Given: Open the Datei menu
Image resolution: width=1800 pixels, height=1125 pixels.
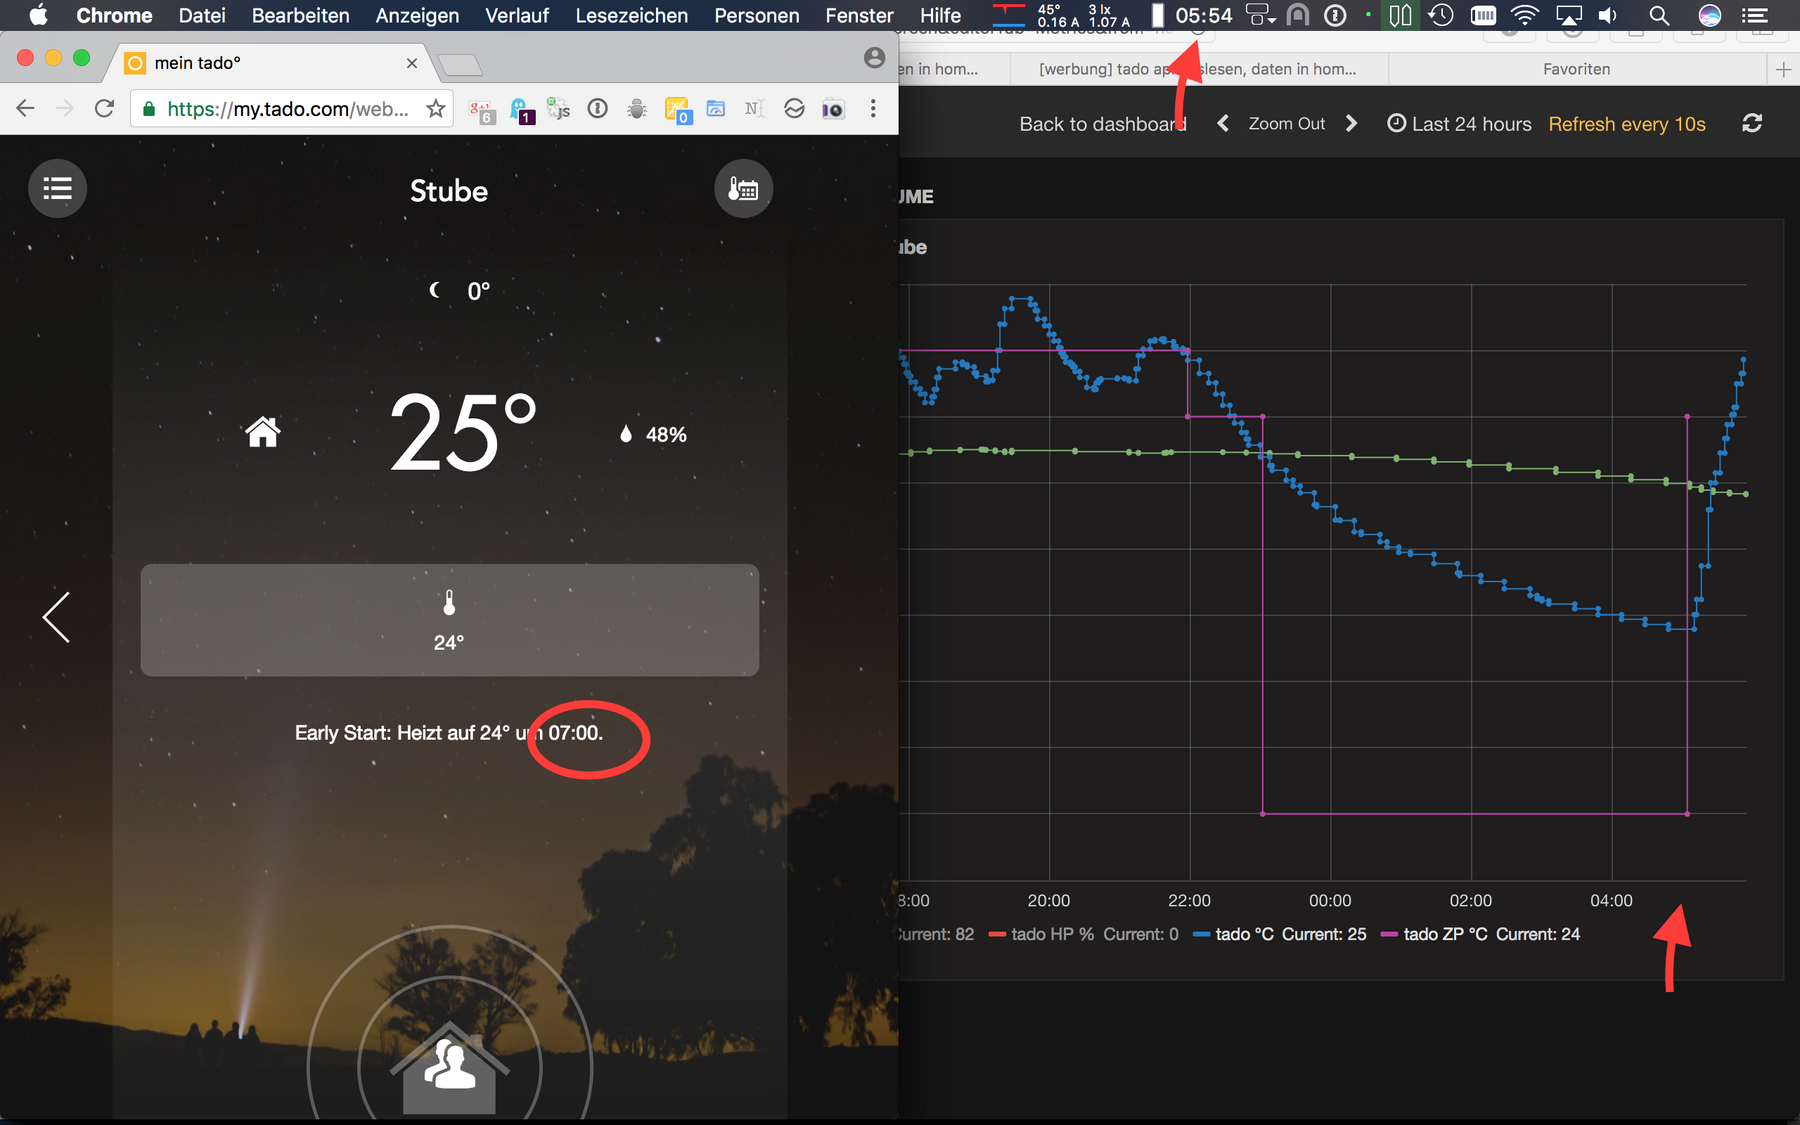Looking at the screenshot, I should (x=202, y=15).
